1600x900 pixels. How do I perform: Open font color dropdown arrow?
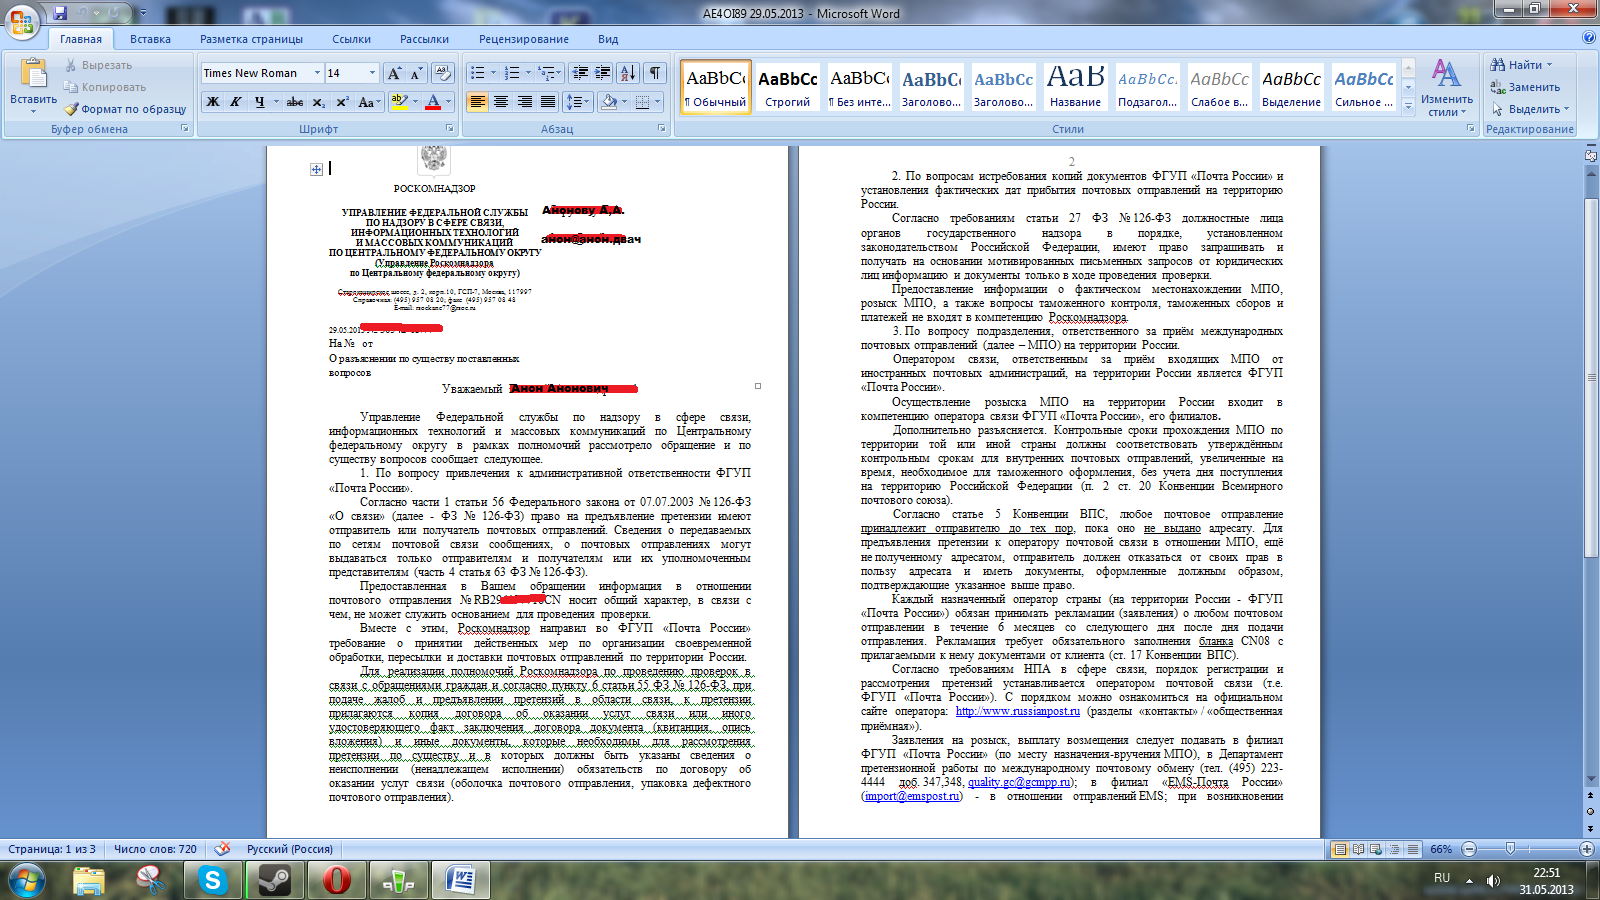click(x=448, y=102)
